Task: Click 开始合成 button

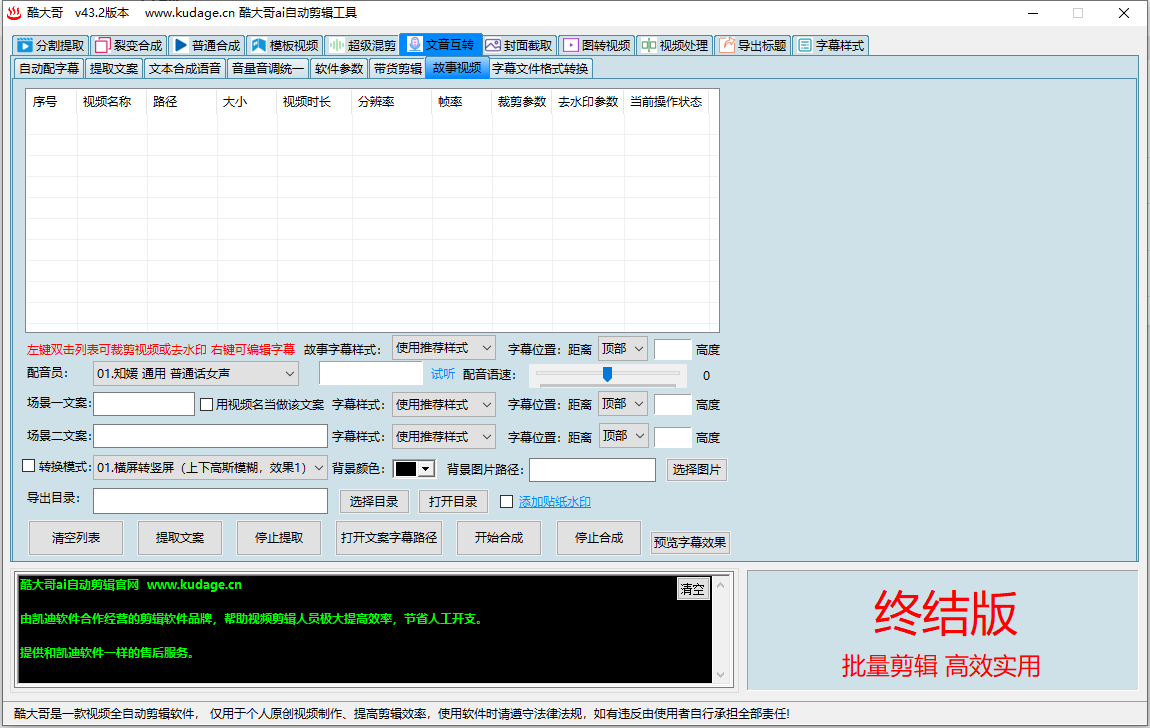Action: coord(499,537)
